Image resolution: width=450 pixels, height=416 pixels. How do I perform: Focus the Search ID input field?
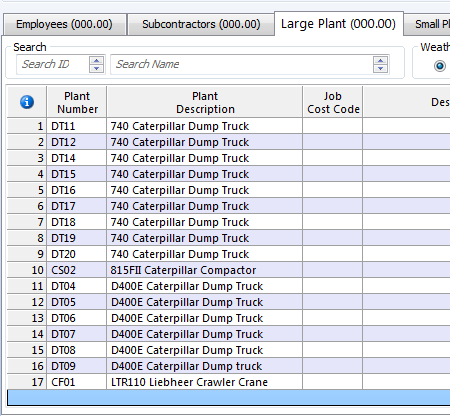(x=53, y=64)
